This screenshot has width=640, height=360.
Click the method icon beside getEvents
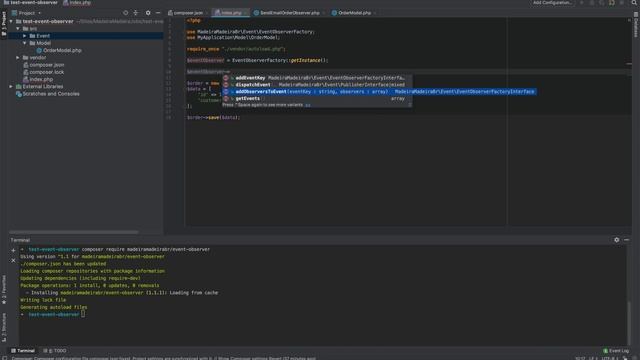point(226,99)
